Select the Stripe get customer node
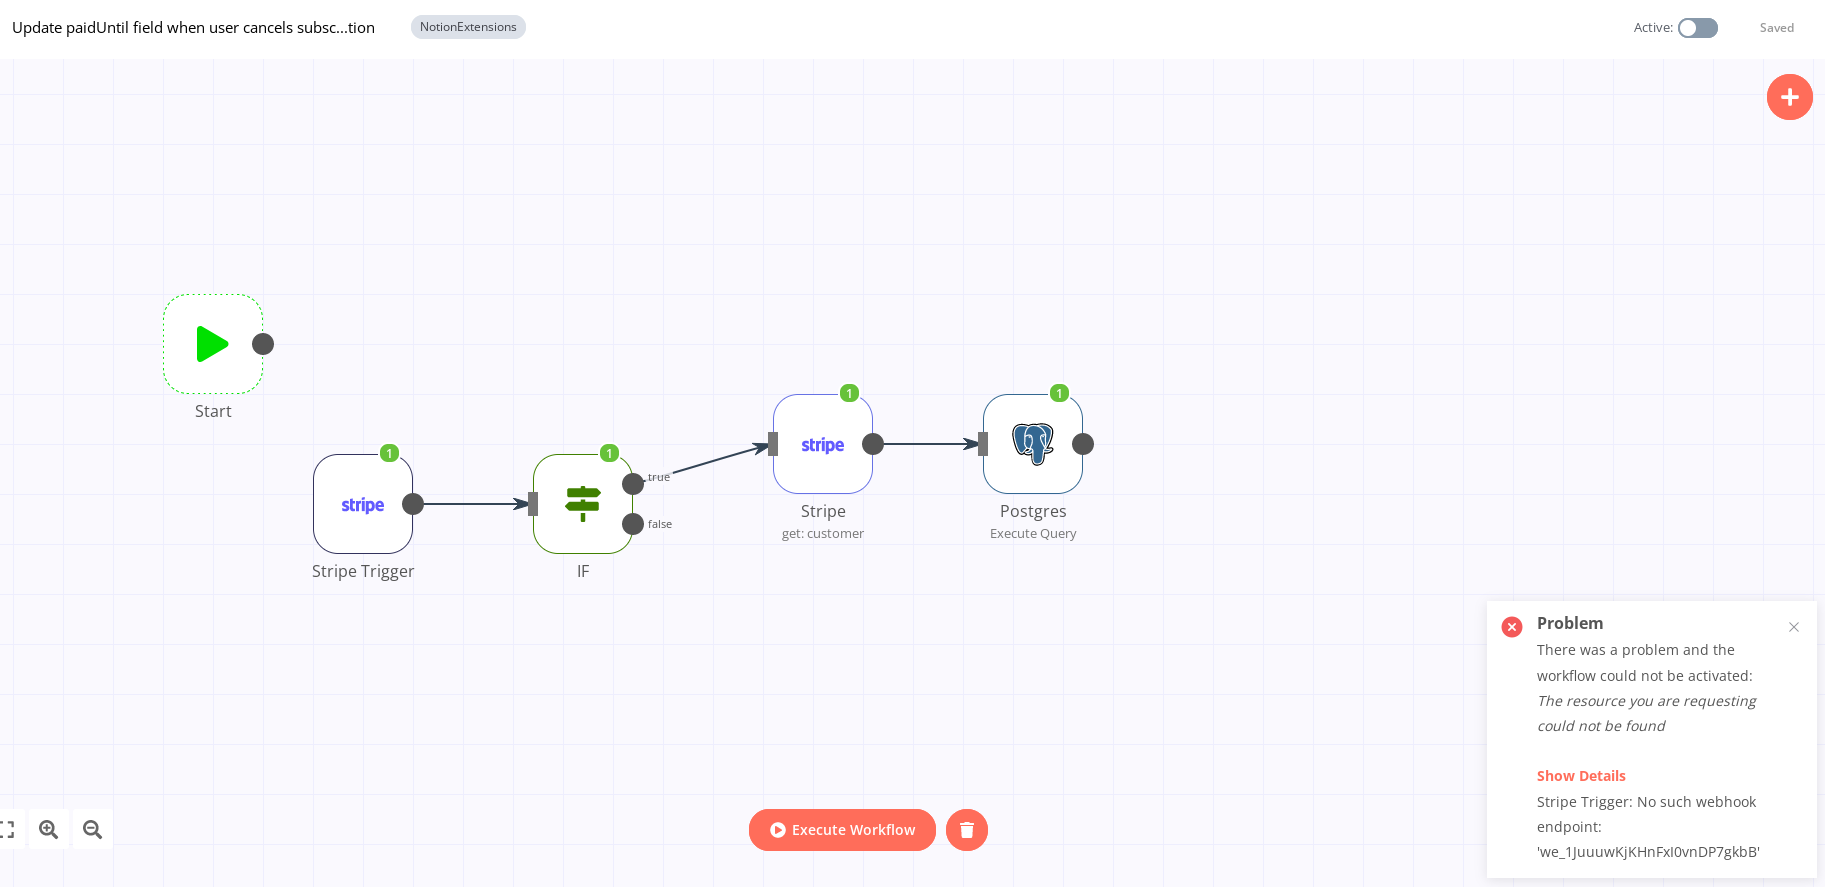 (823, 444)
